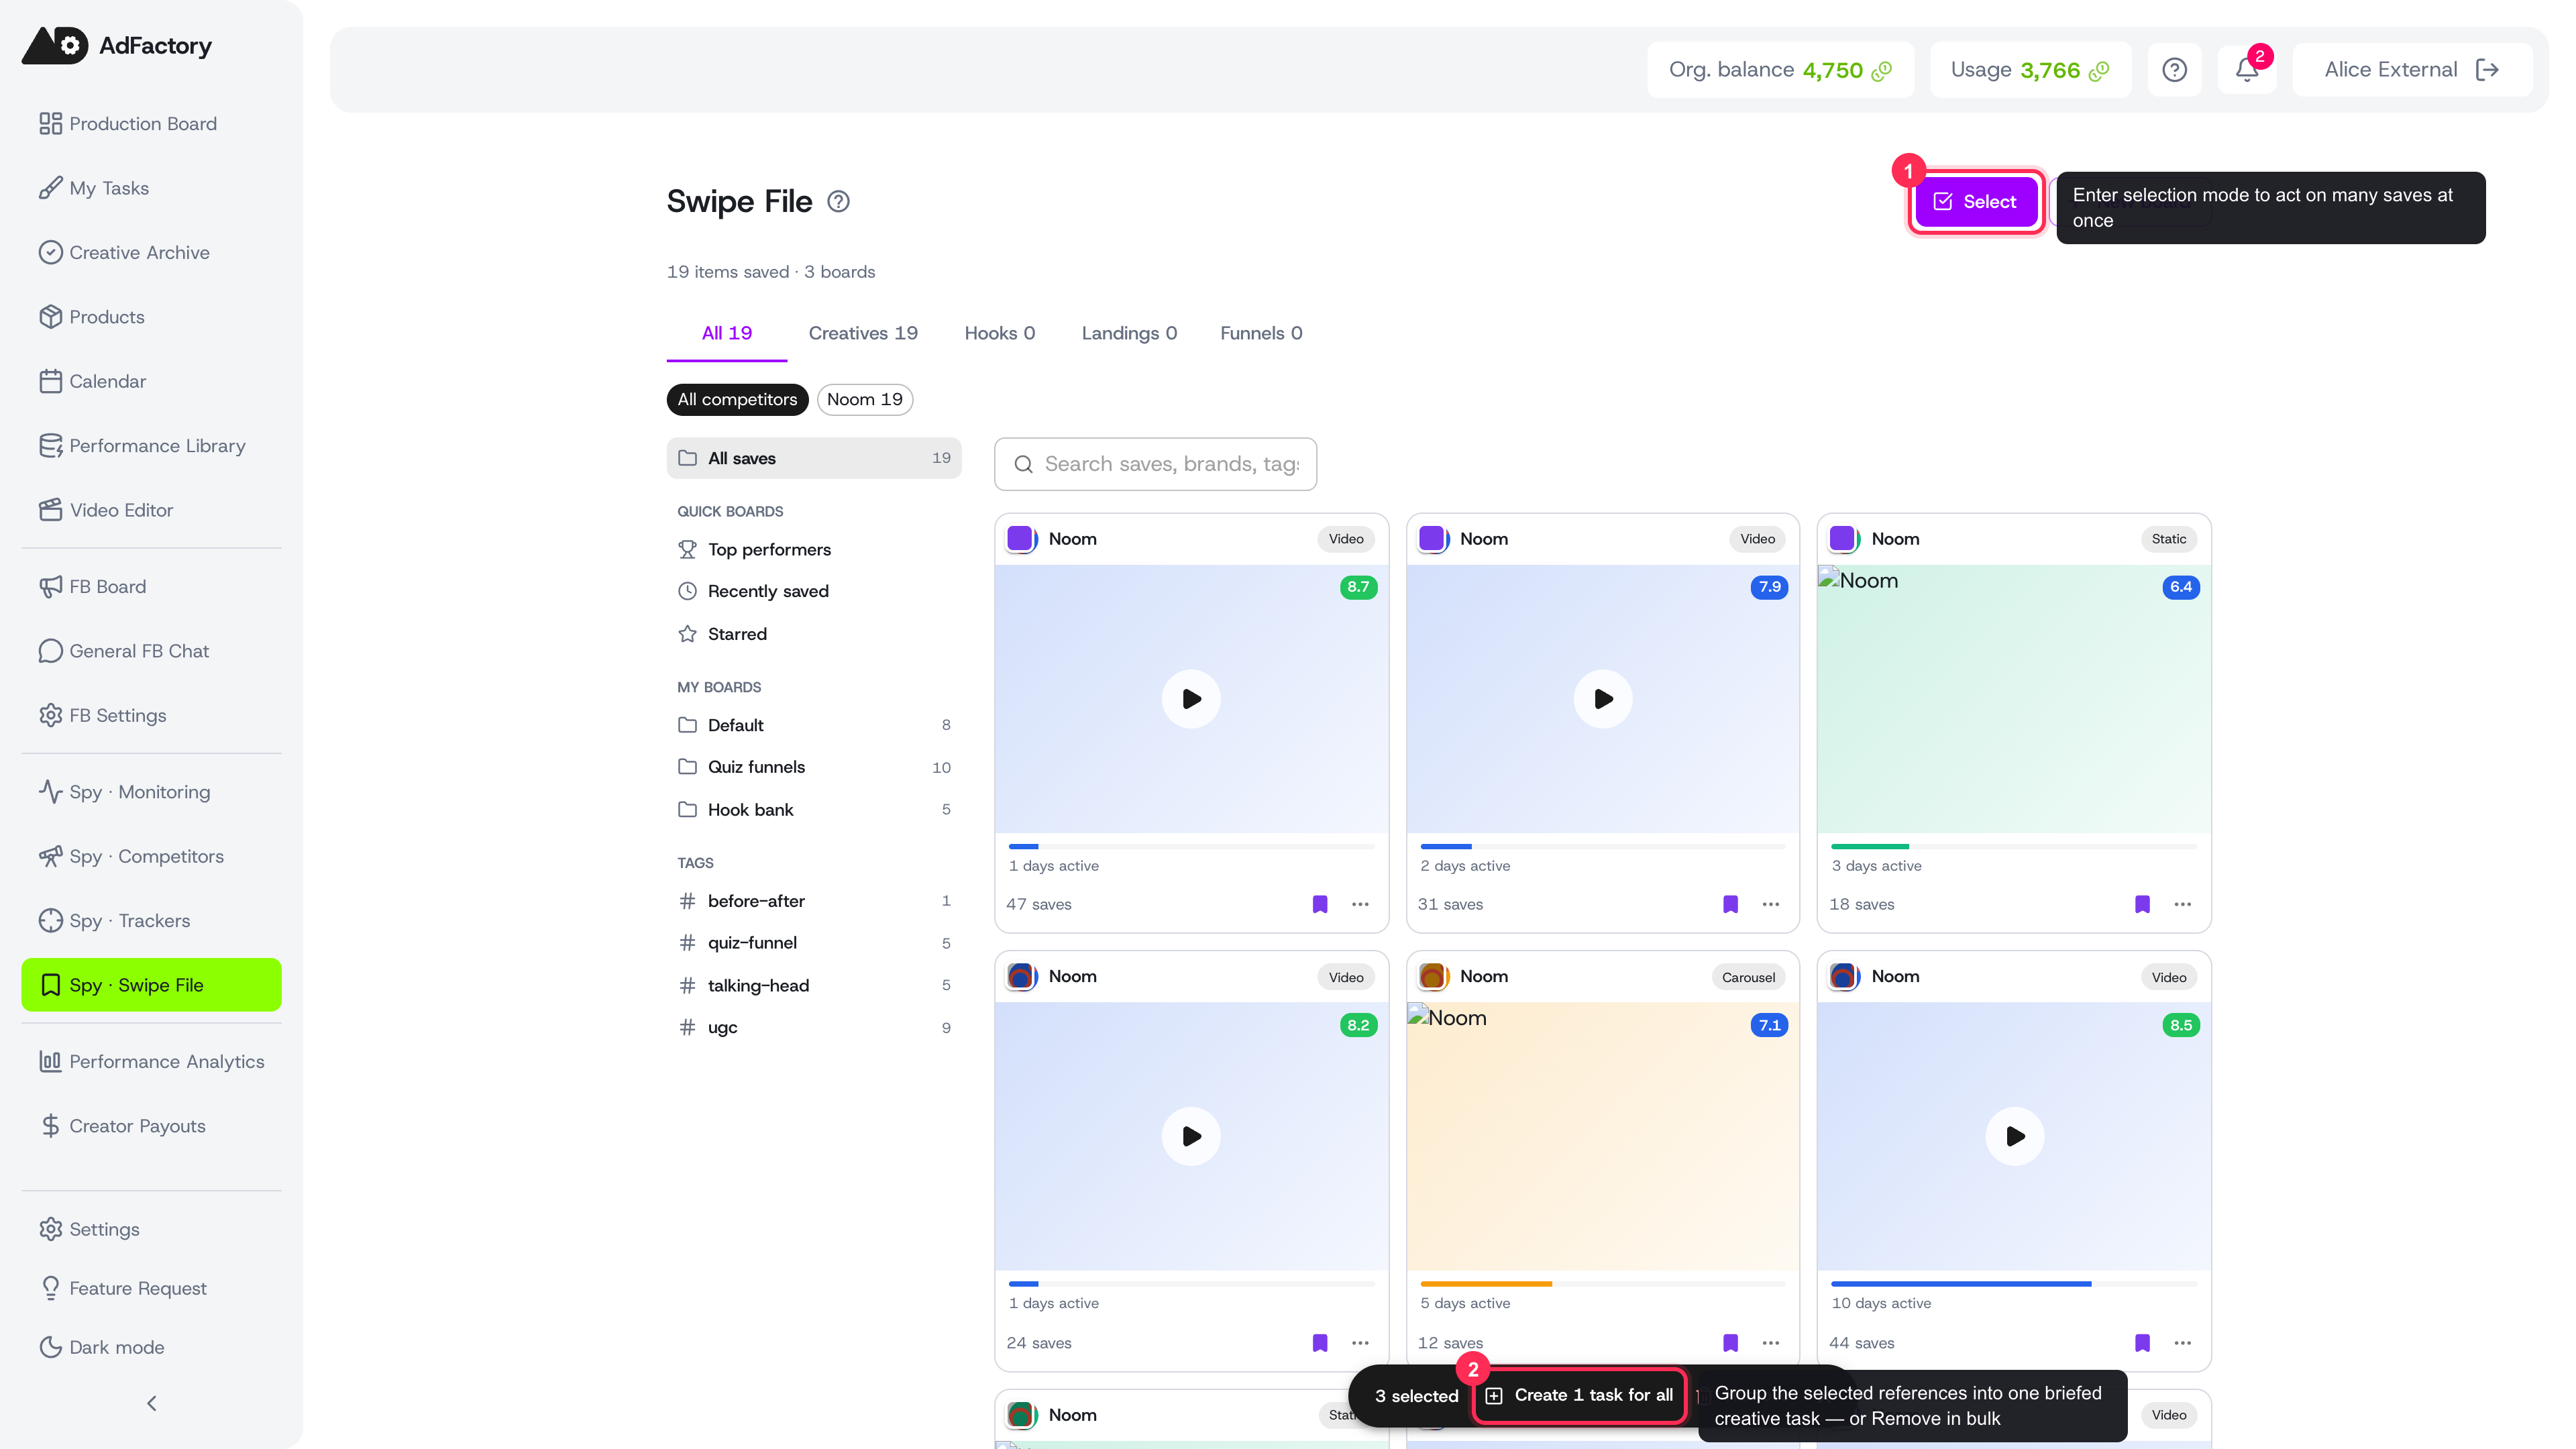
Task: Open notifications bell with 2 alerts
Action: click(2247, 70)
